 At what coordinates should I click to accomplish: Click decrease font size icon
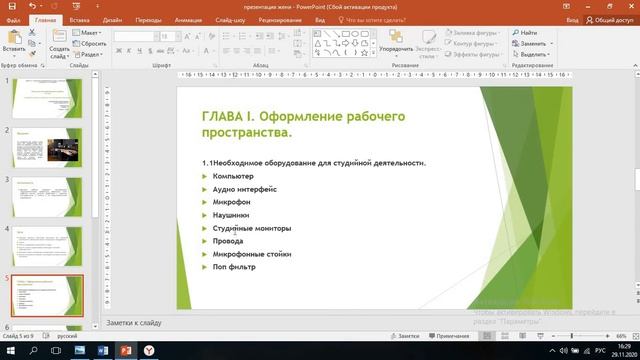click(x=198, y=37)
